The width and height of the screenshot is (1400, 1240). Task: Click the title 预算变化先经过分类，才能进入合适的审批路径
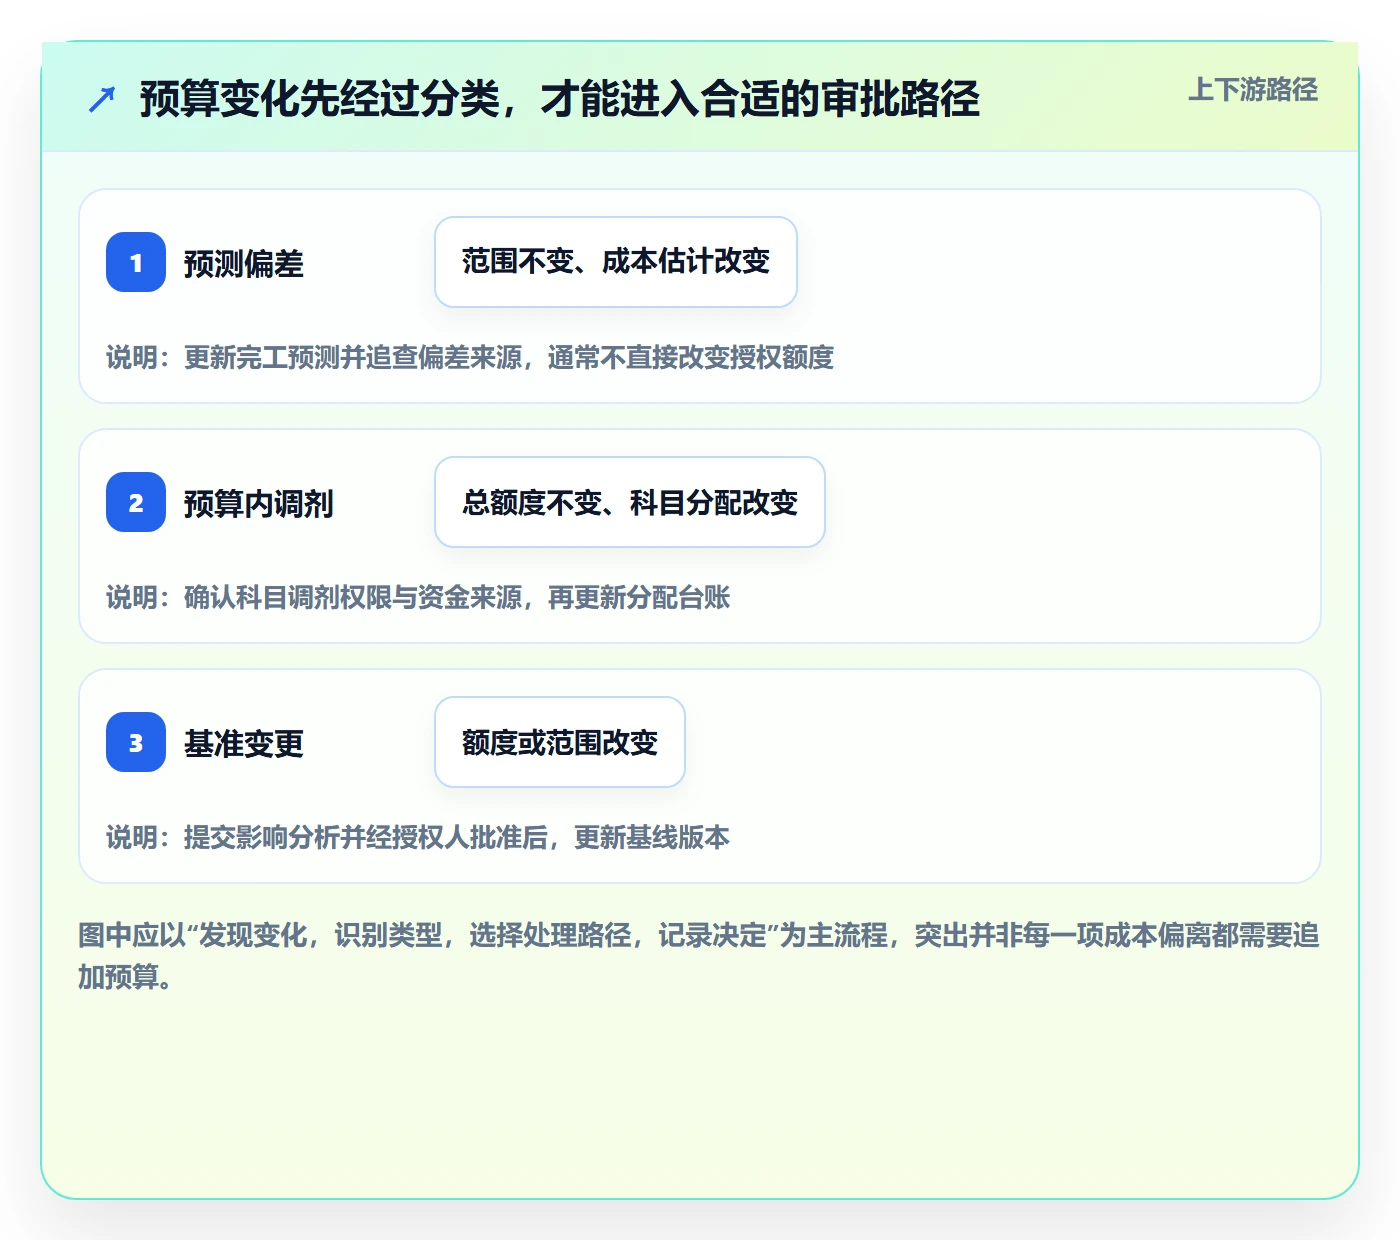[x=560, y=99]
